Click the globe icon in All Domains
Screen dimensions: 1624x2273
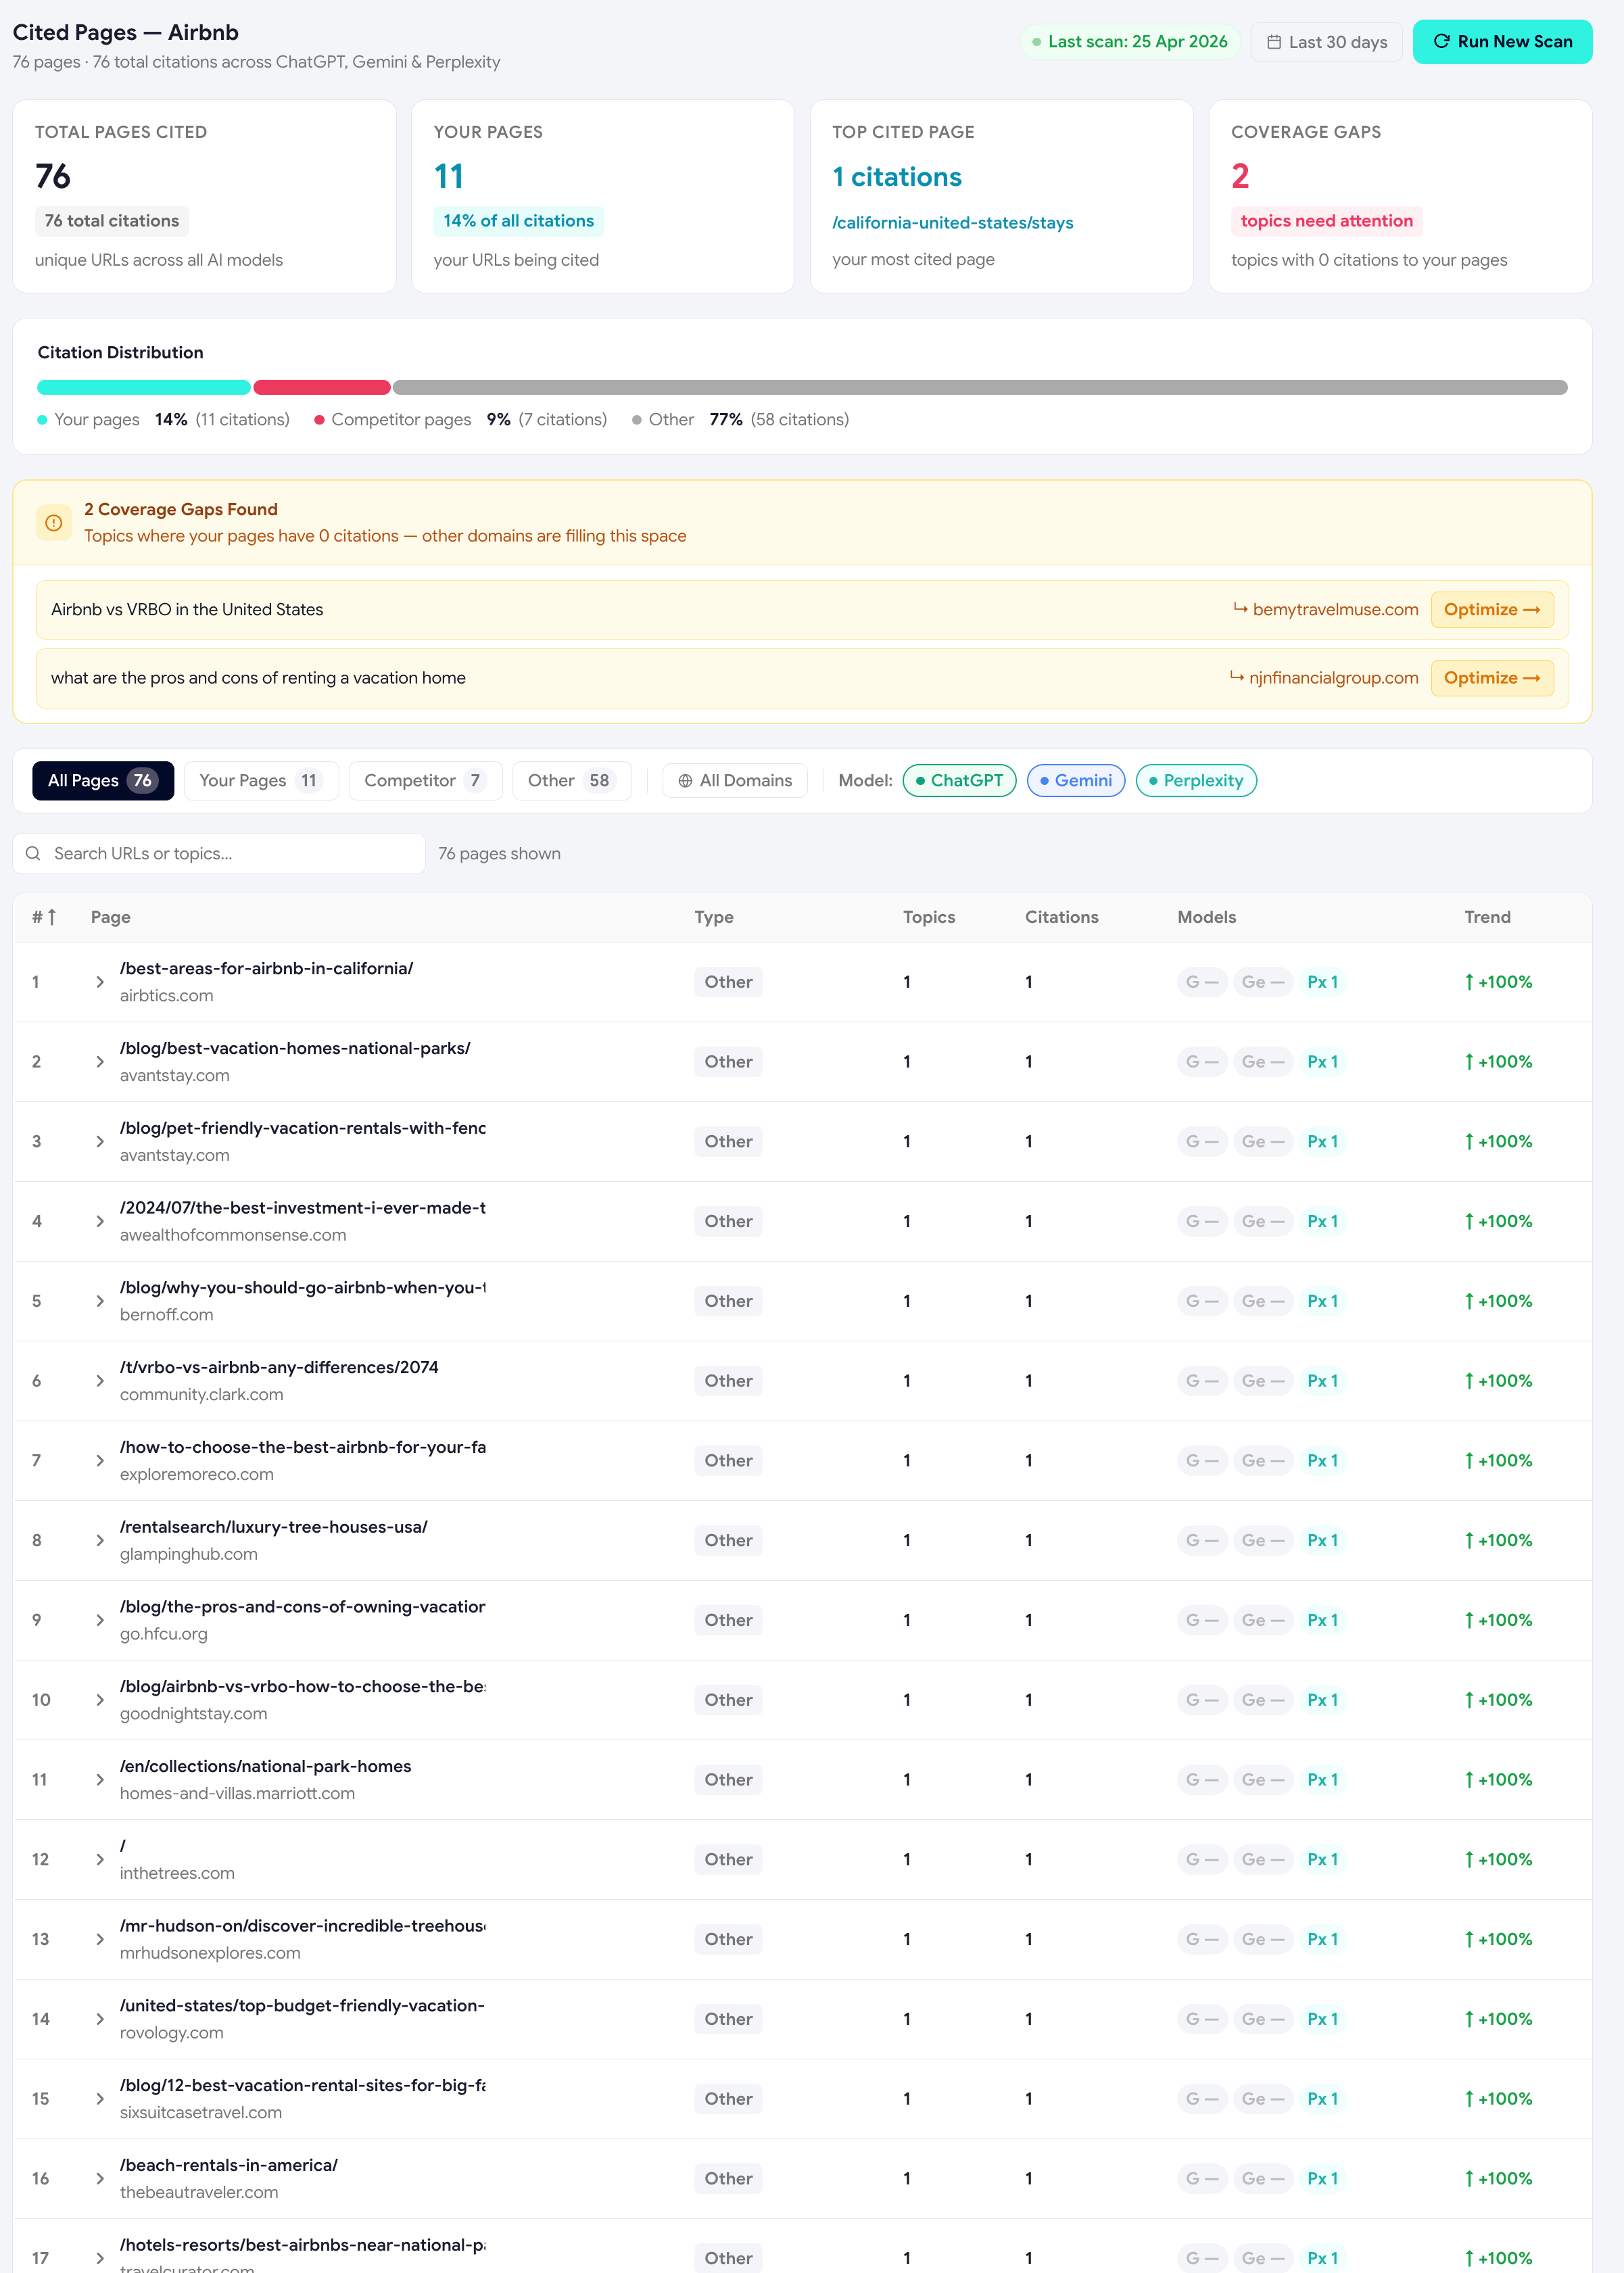click(685, 781)
